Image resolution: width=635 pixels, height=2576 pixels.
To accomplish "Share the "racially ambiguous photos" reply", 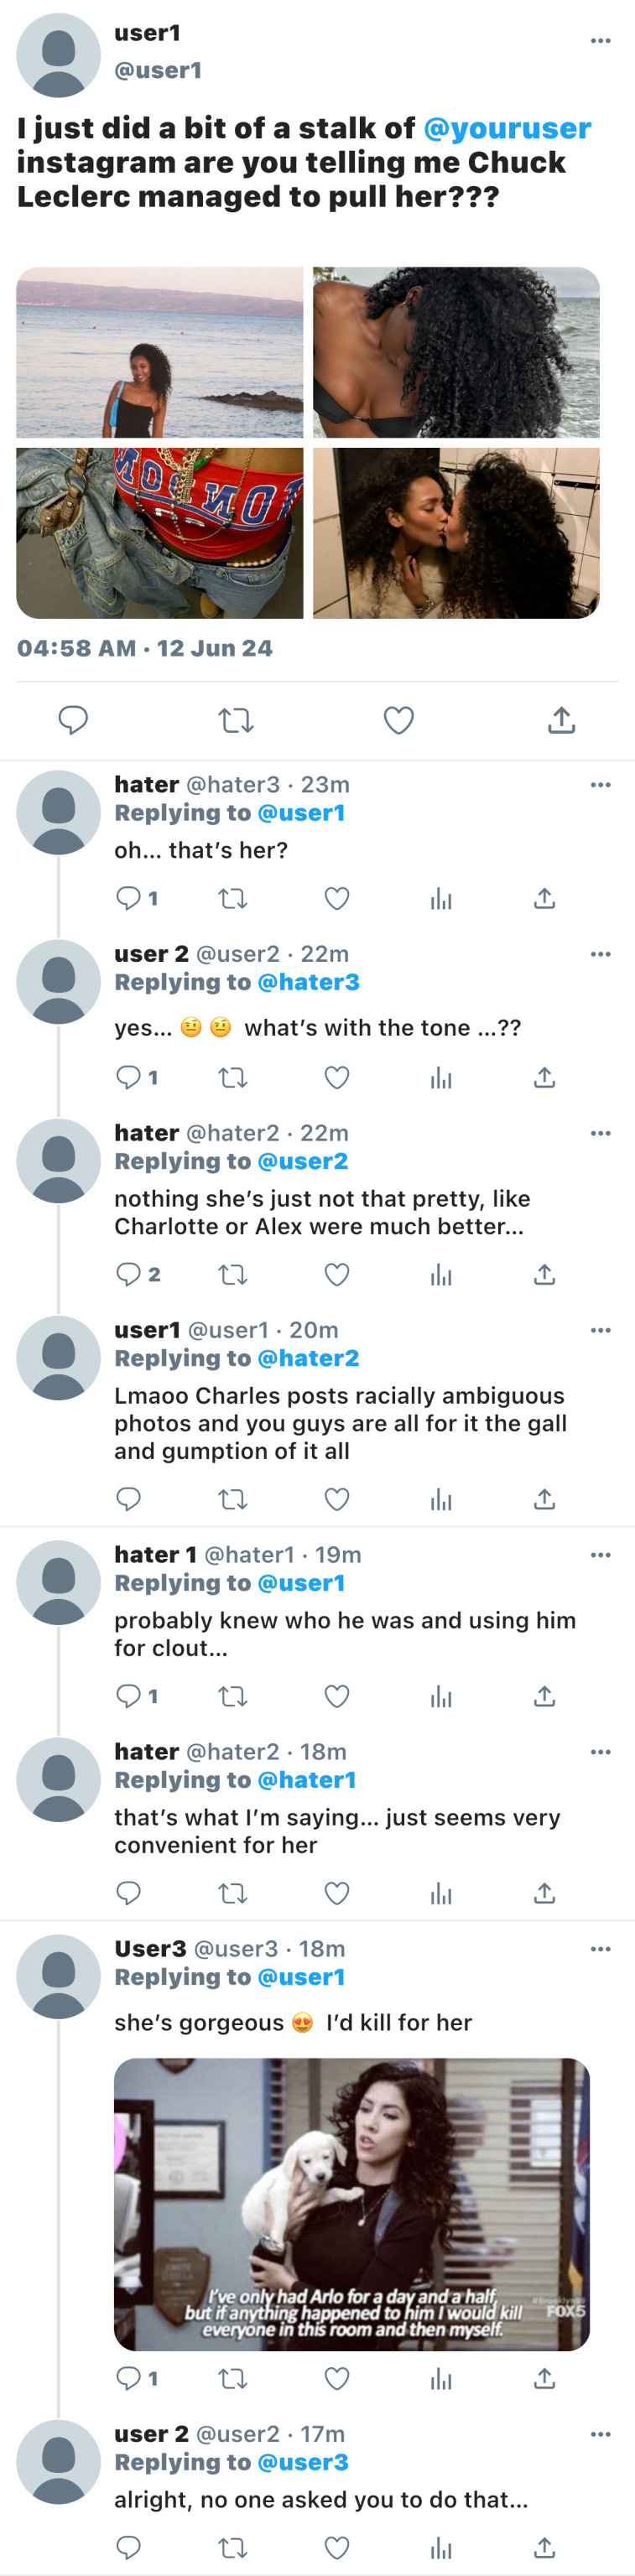I will 544,1499.
